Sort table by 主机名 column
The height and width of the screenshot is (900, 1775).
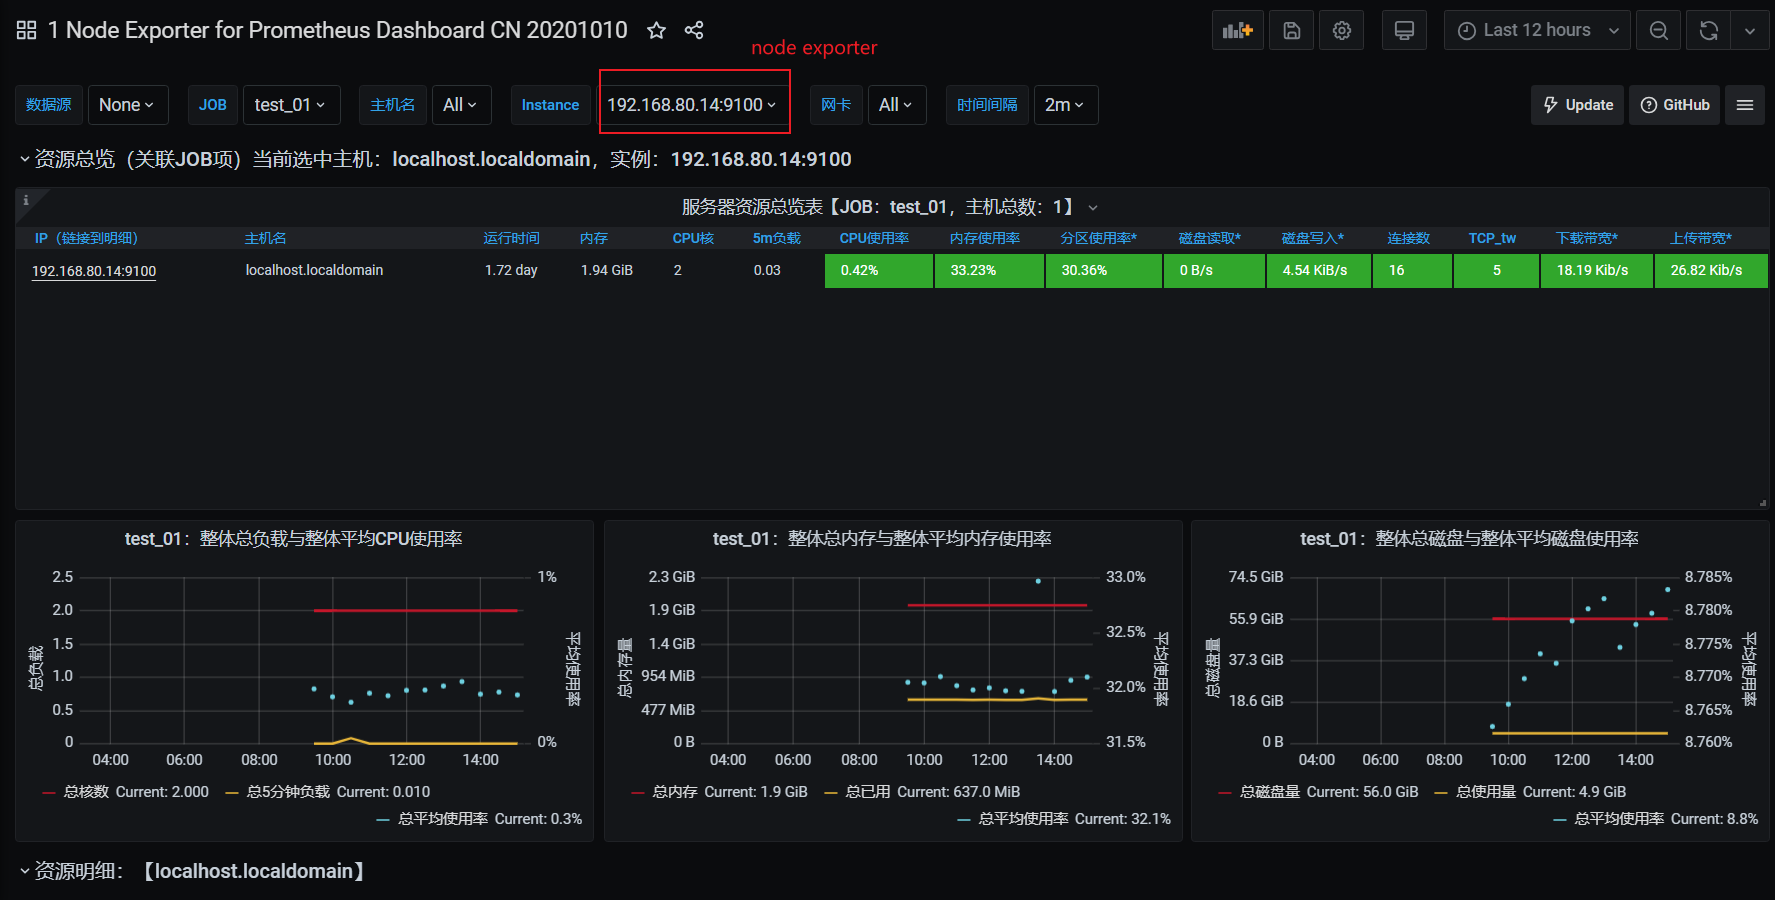[x=265, y=238]
